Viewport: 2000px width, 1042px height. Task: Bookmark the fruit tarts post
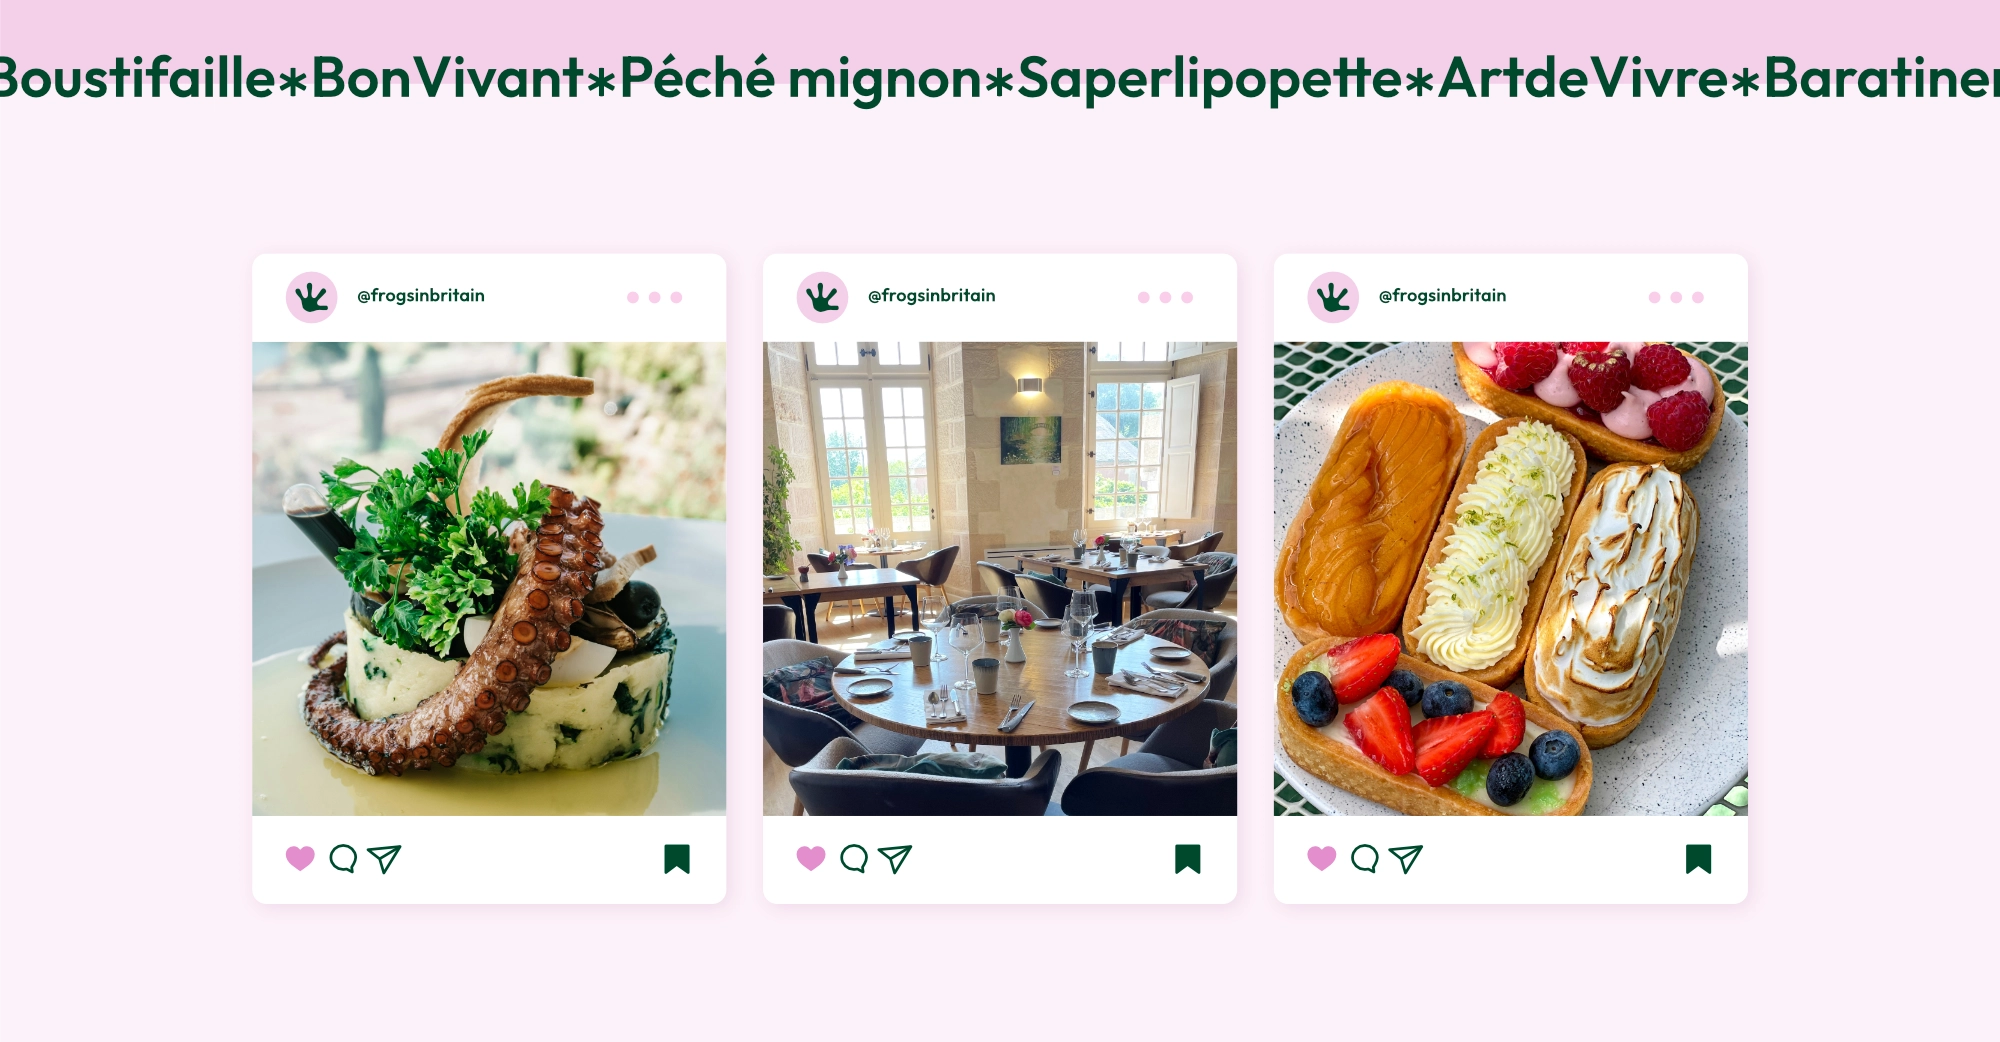[1699, 859]
